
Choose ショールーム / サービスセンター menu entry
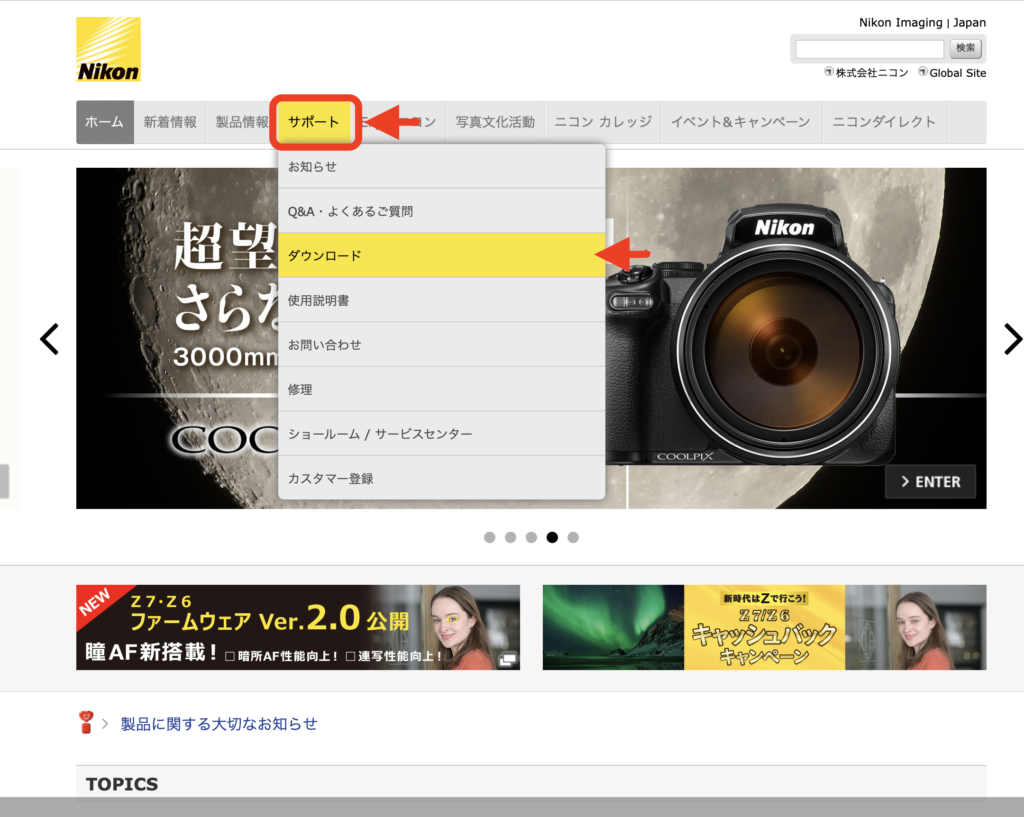point(441,434)
